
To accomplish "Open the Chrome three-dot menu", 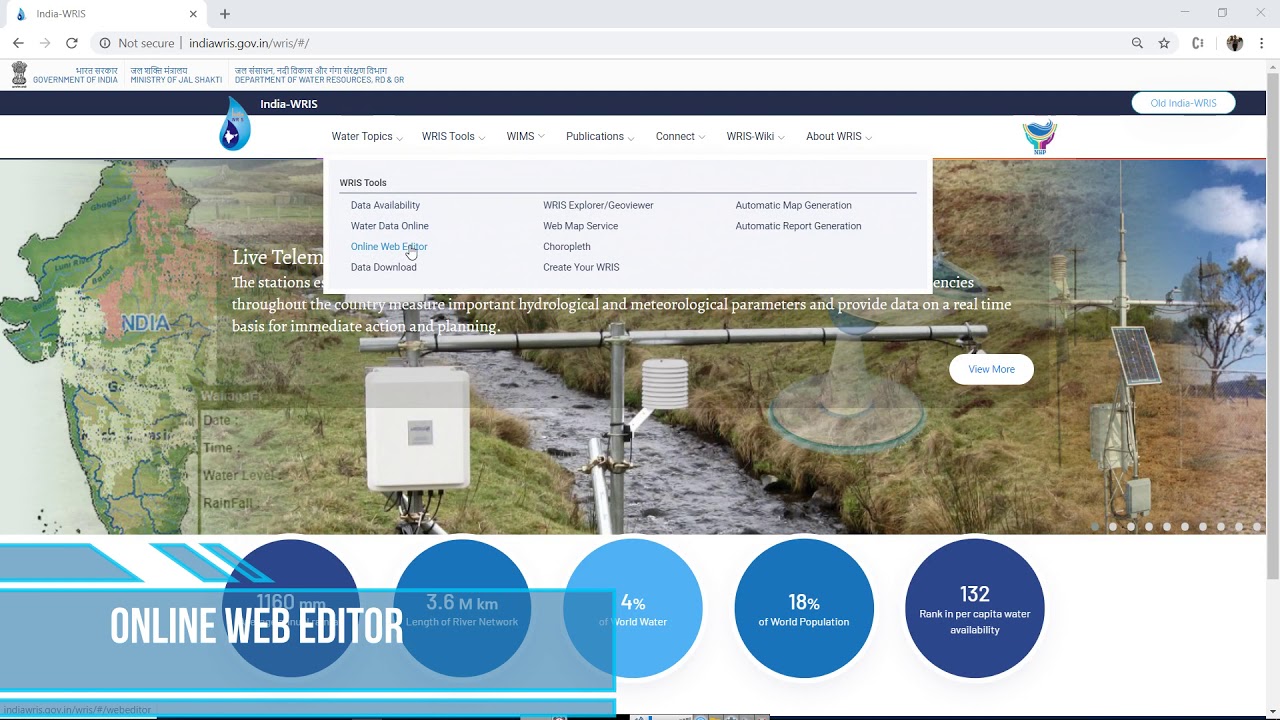I will (1262, 43).
